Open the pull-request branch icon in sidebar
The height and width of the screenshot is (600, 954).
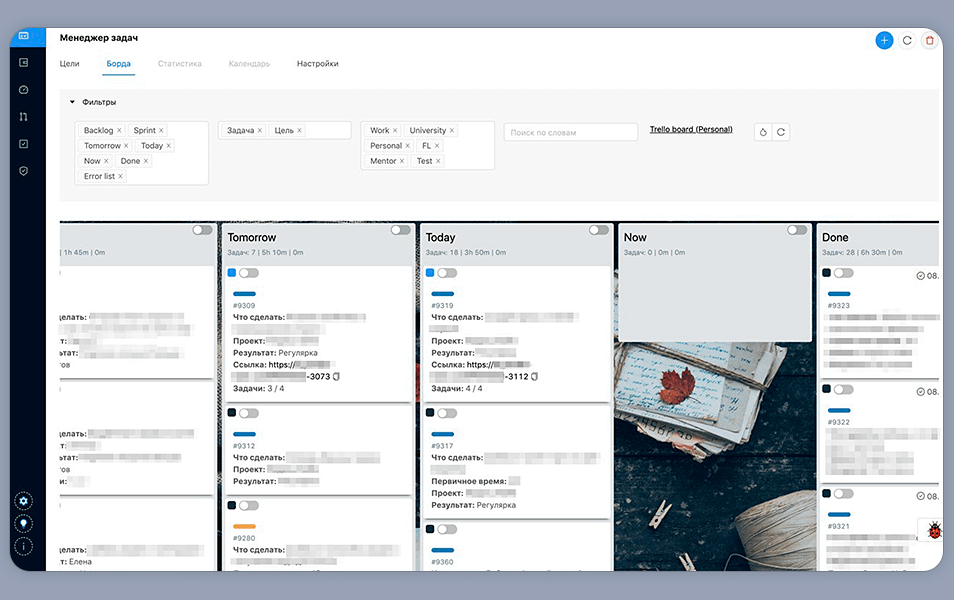pos(24,116)
